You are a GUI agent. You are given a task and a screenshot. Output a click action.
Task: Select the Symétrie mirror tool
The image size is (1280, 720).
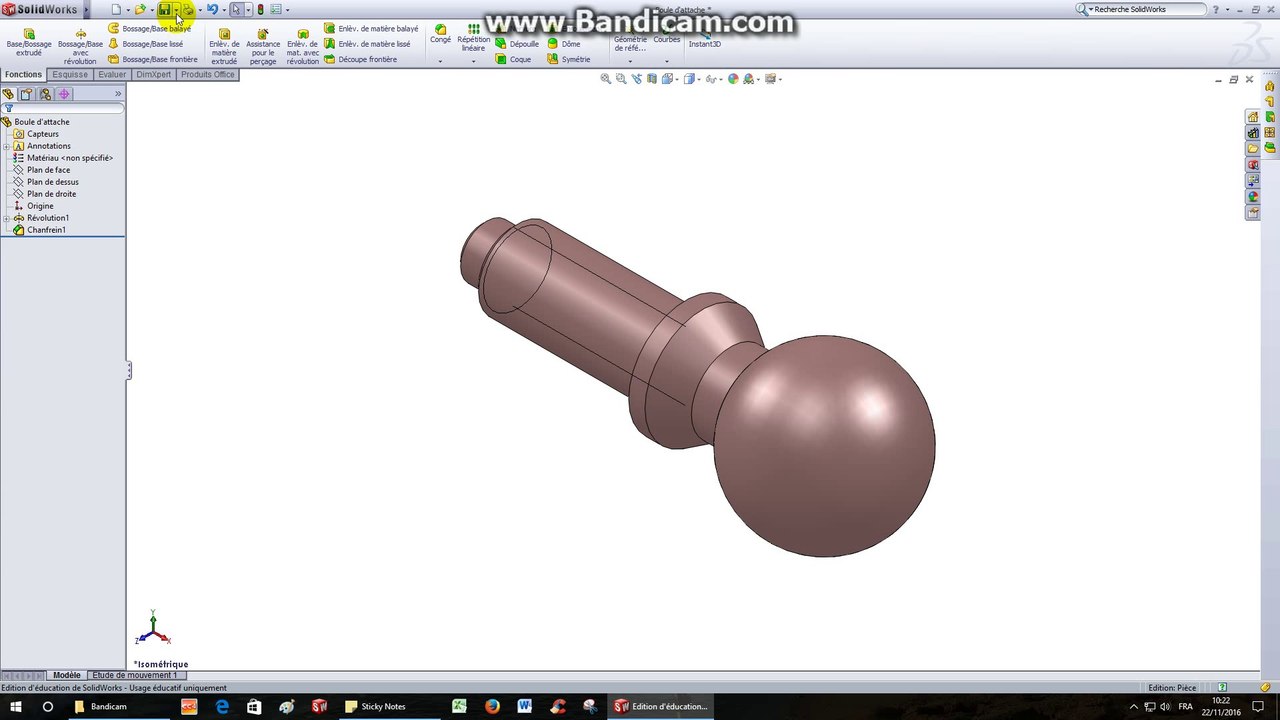pos(568,59)
